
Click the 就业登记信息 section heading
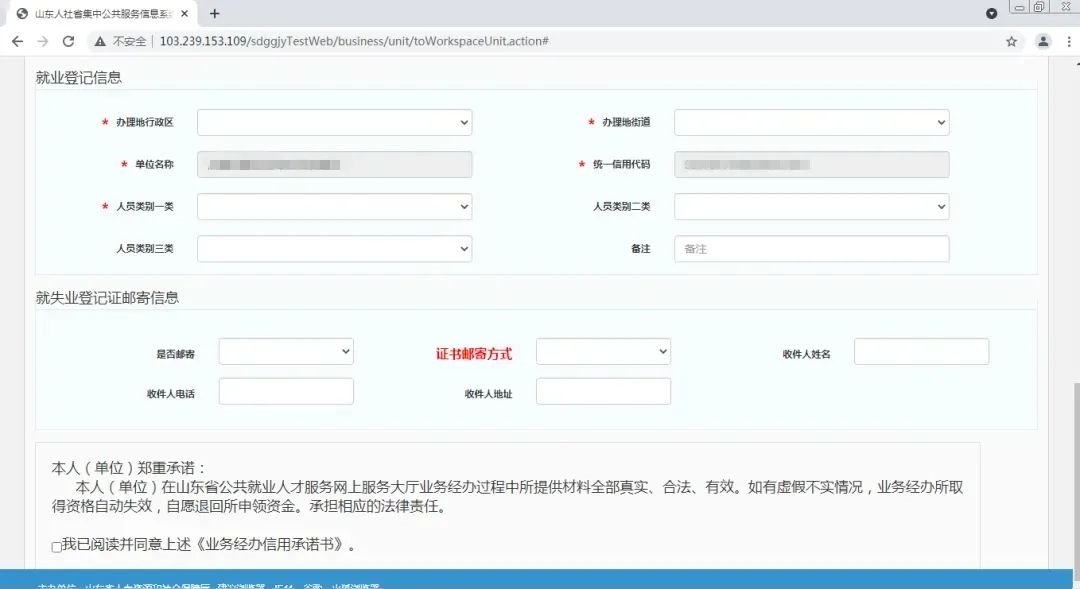(79, 77)
